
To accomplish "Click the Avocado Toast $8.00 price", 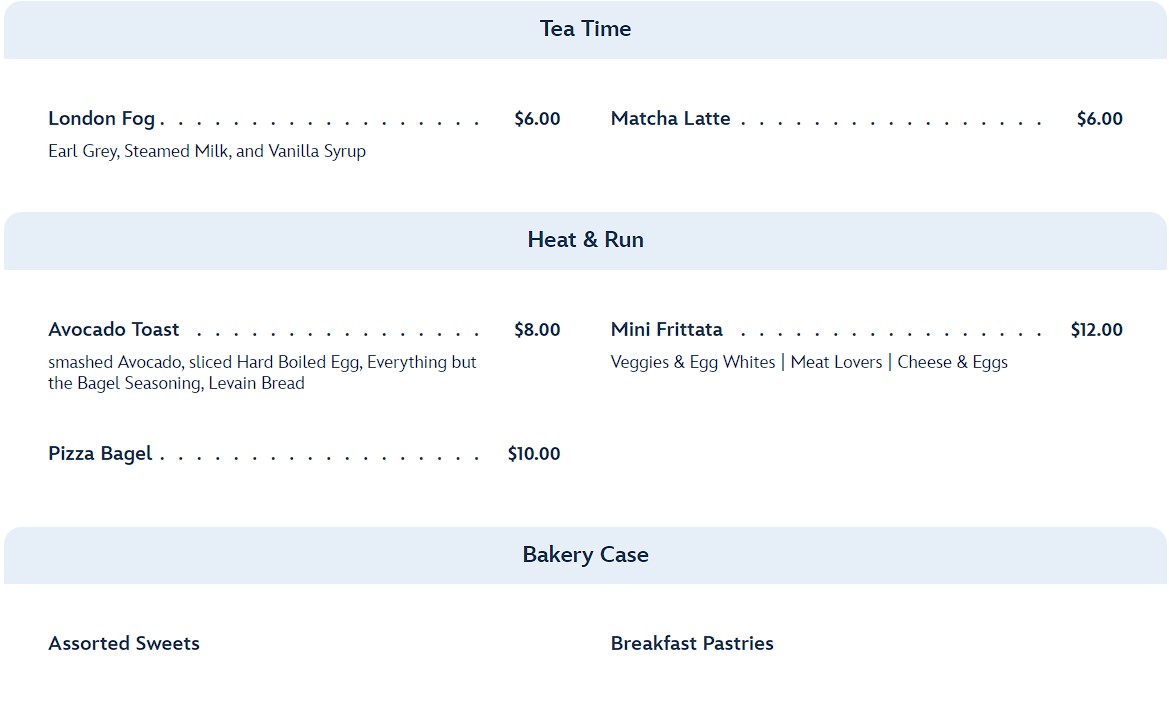I will point(537,330).
